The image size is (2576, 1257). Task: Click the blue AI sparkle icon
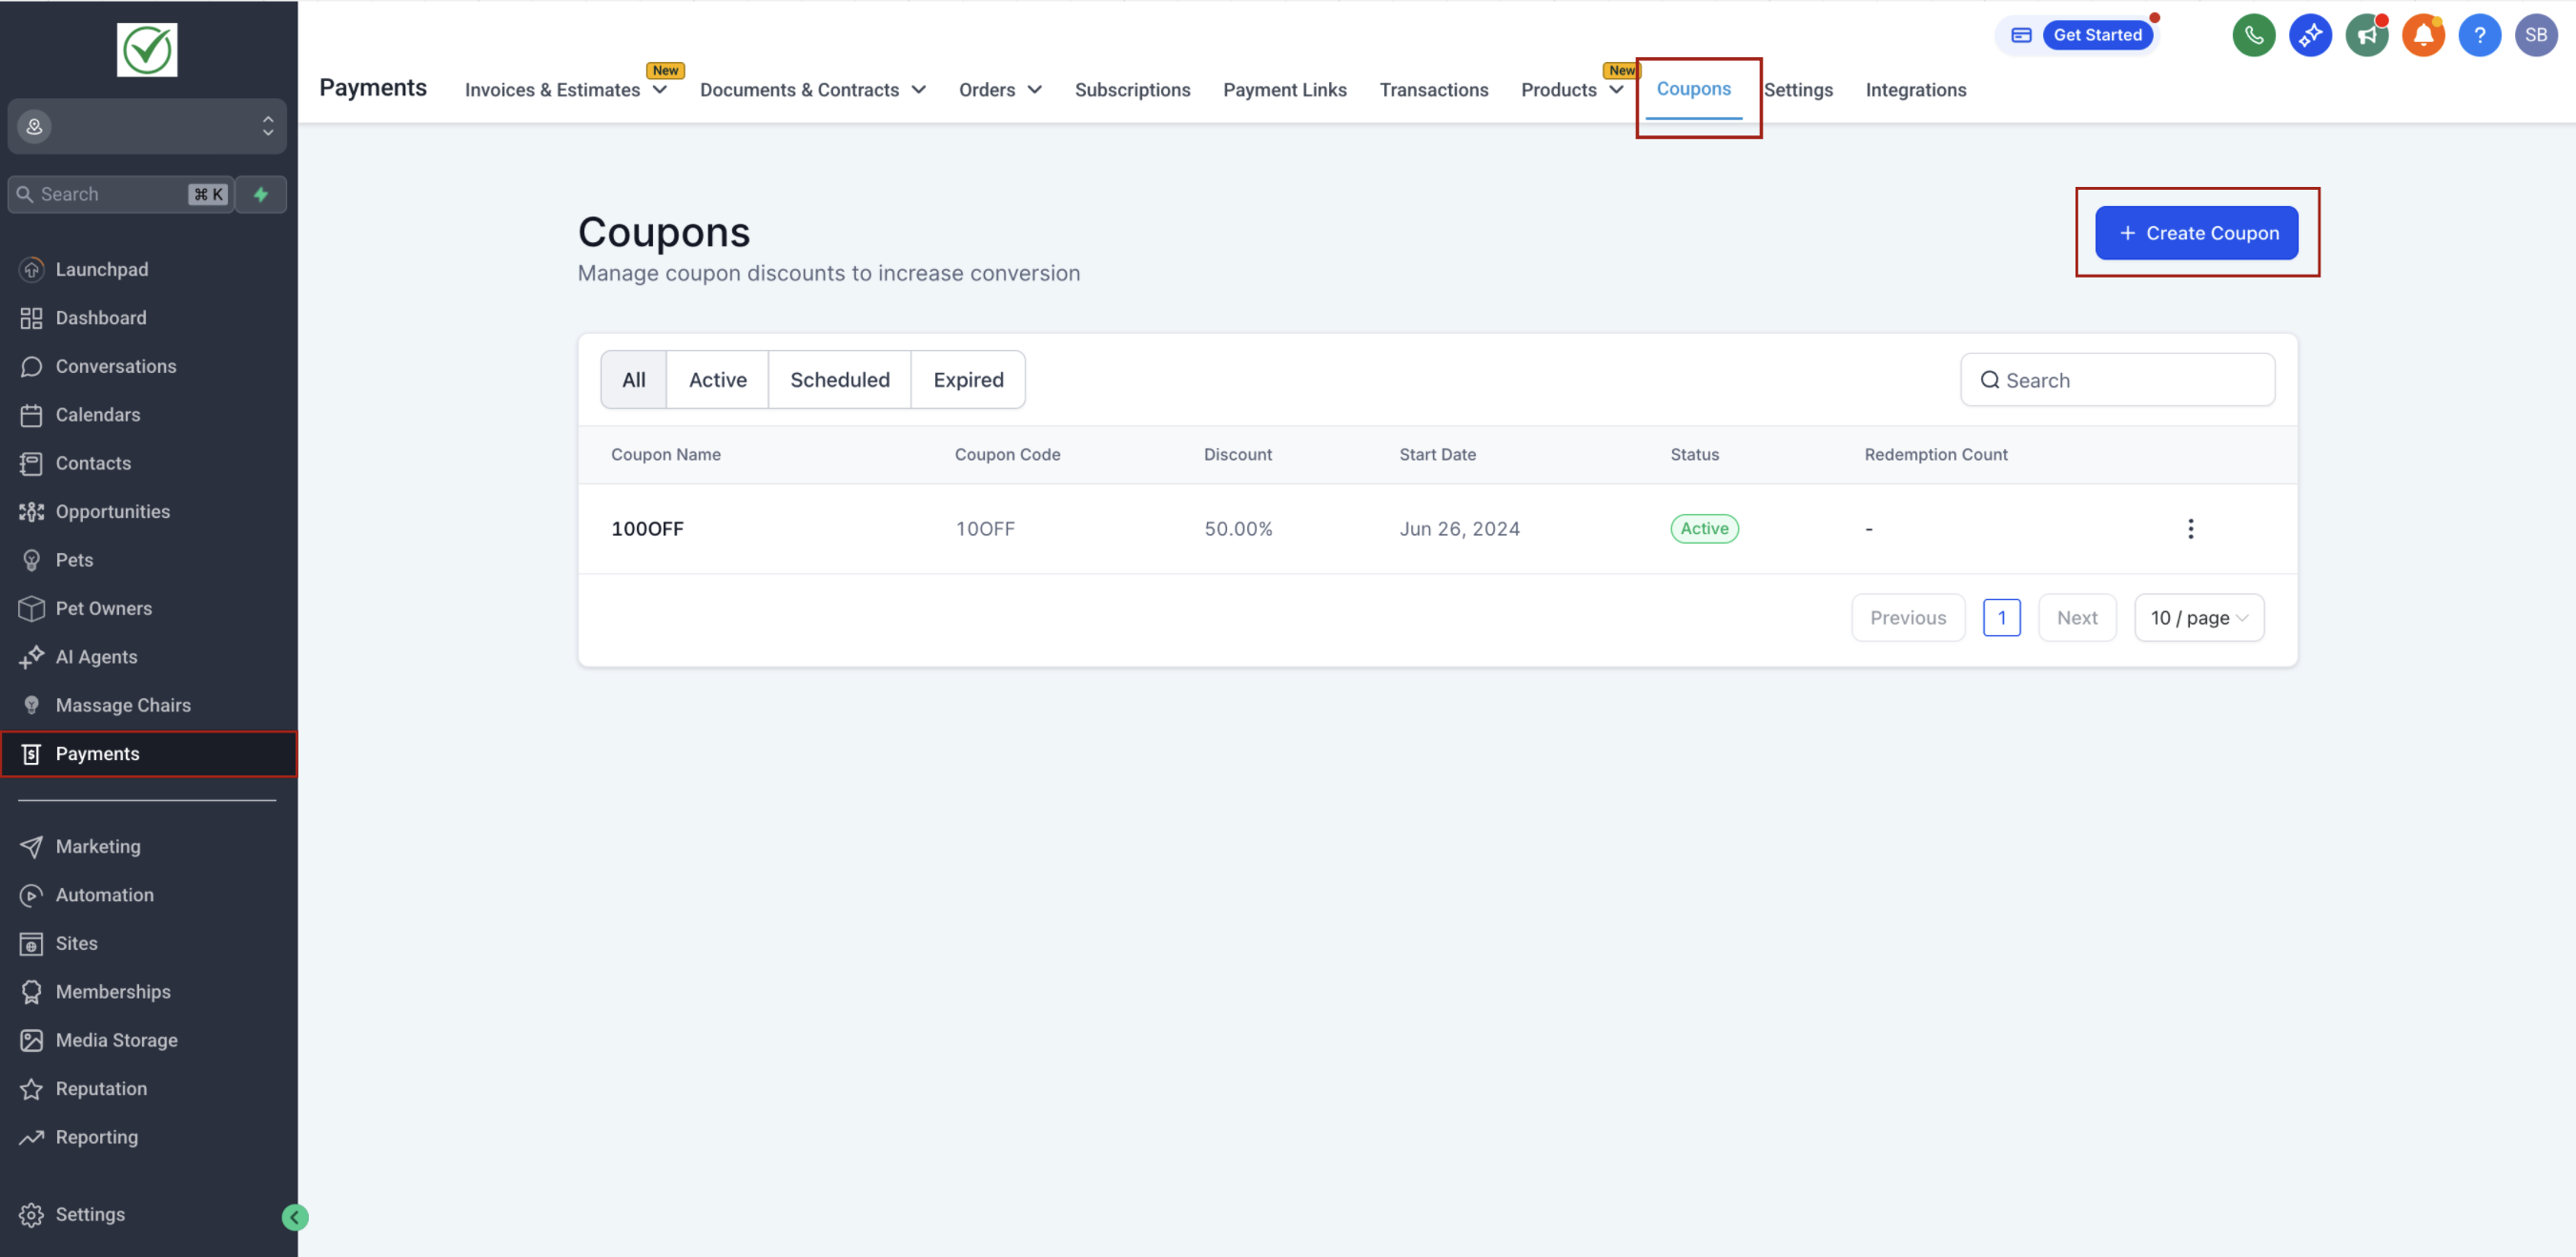coord(2310,35)
